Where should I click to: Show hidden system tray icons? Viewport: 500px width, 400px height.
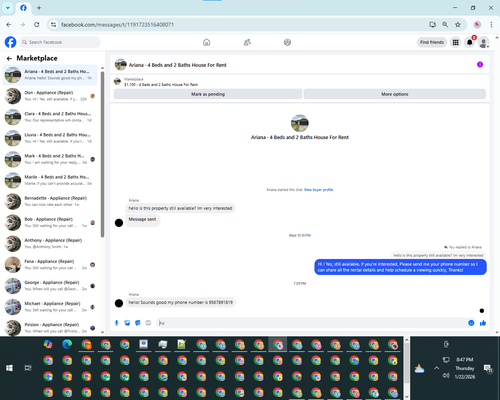[x=437, y=368]
